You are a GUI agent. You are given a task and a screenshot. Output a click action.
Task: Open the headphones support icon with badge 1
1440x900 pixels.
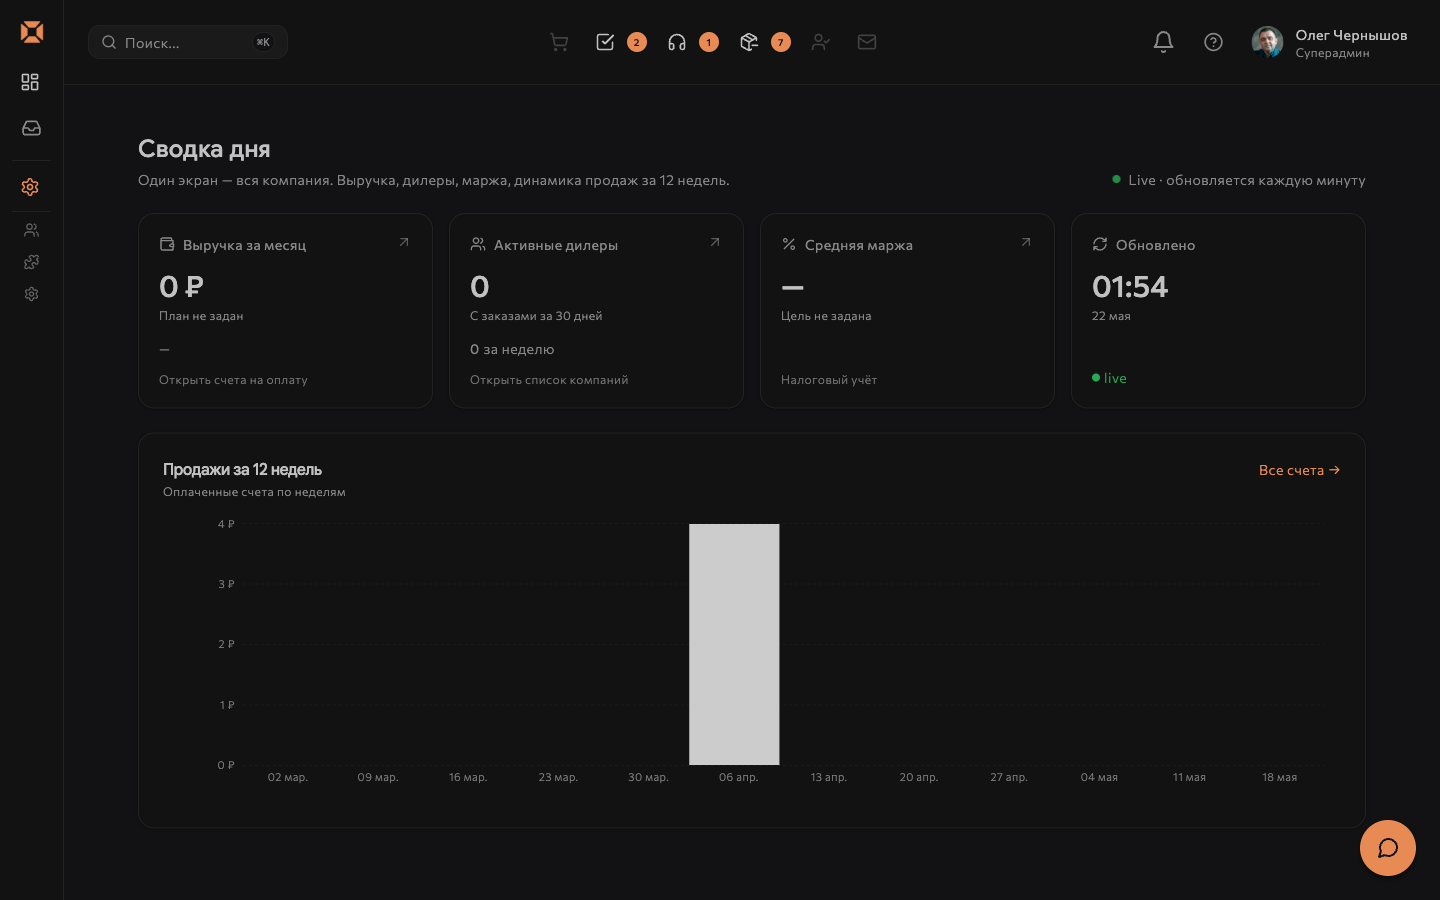677,42
